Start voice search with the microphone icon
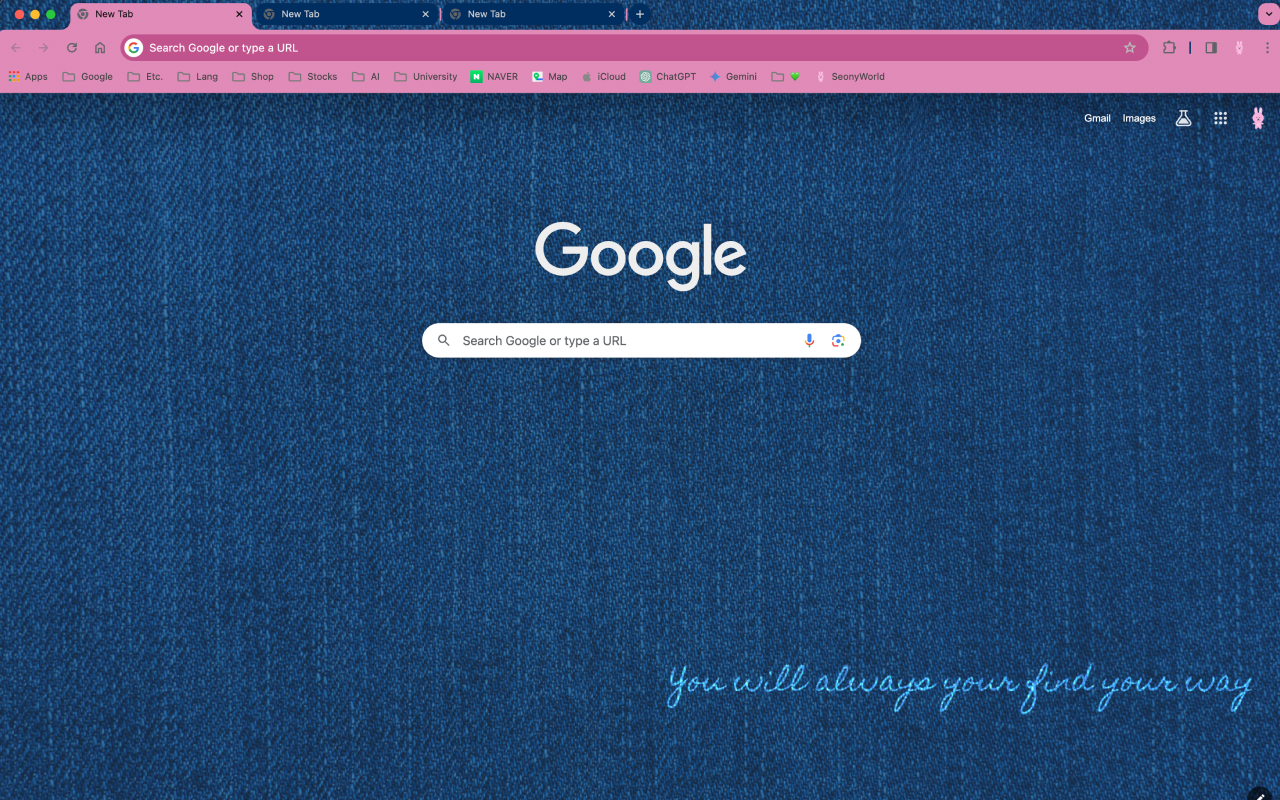The image size is (1280, 800). click(x=809, y=341)
